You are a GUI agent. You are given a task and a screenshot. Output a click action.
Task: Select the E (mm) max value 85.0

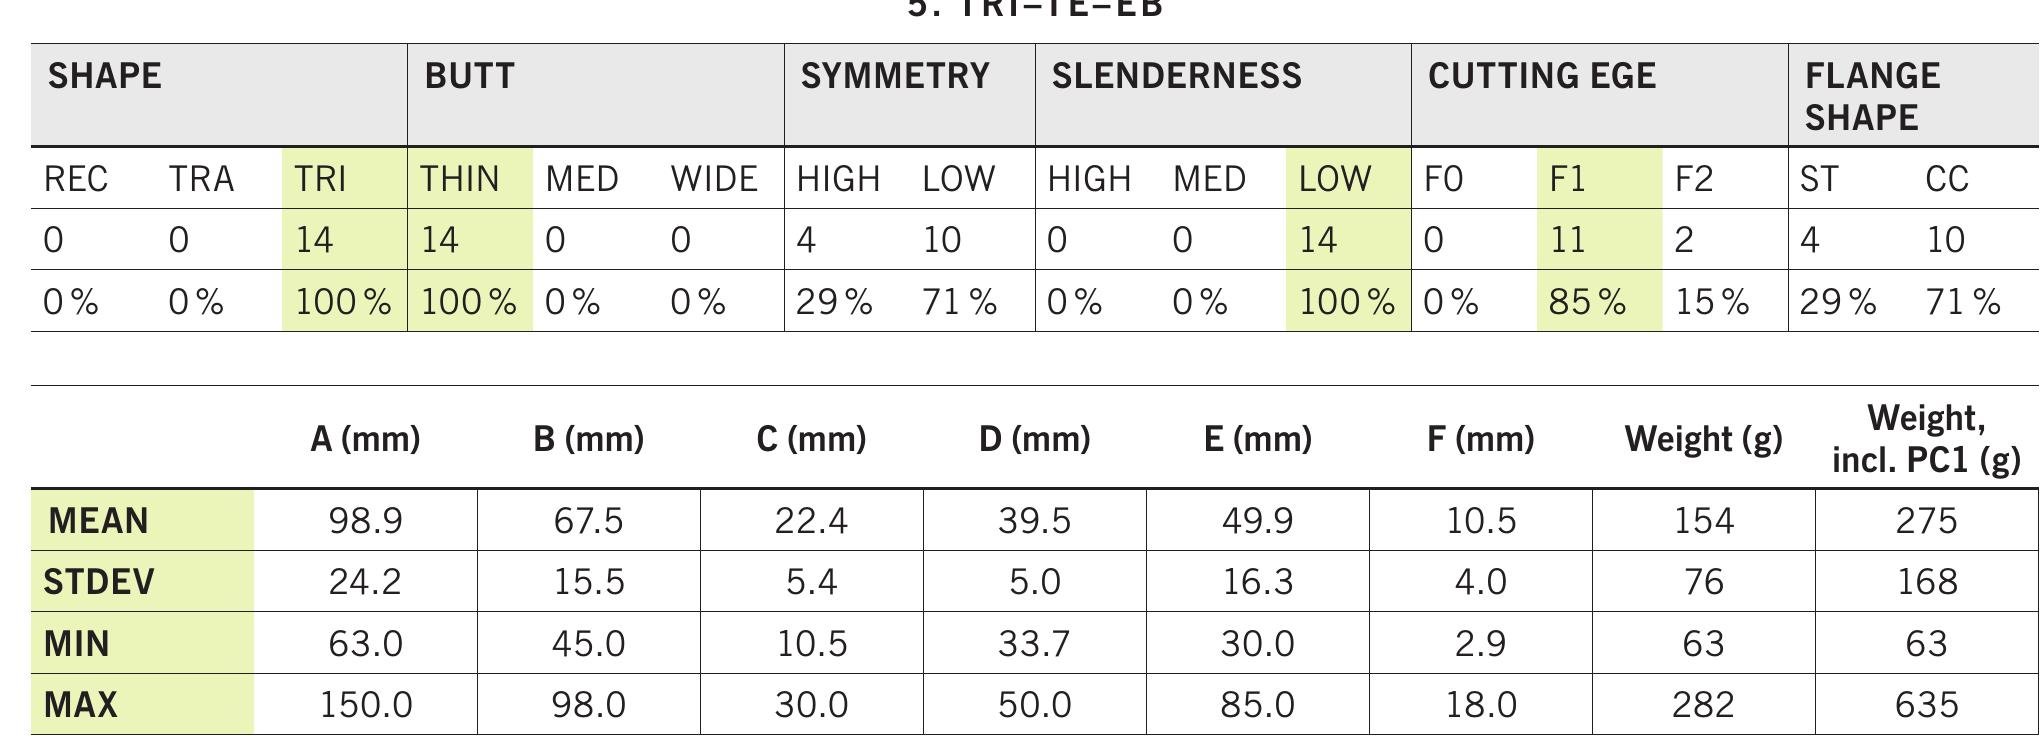[x=1257, y=705]
